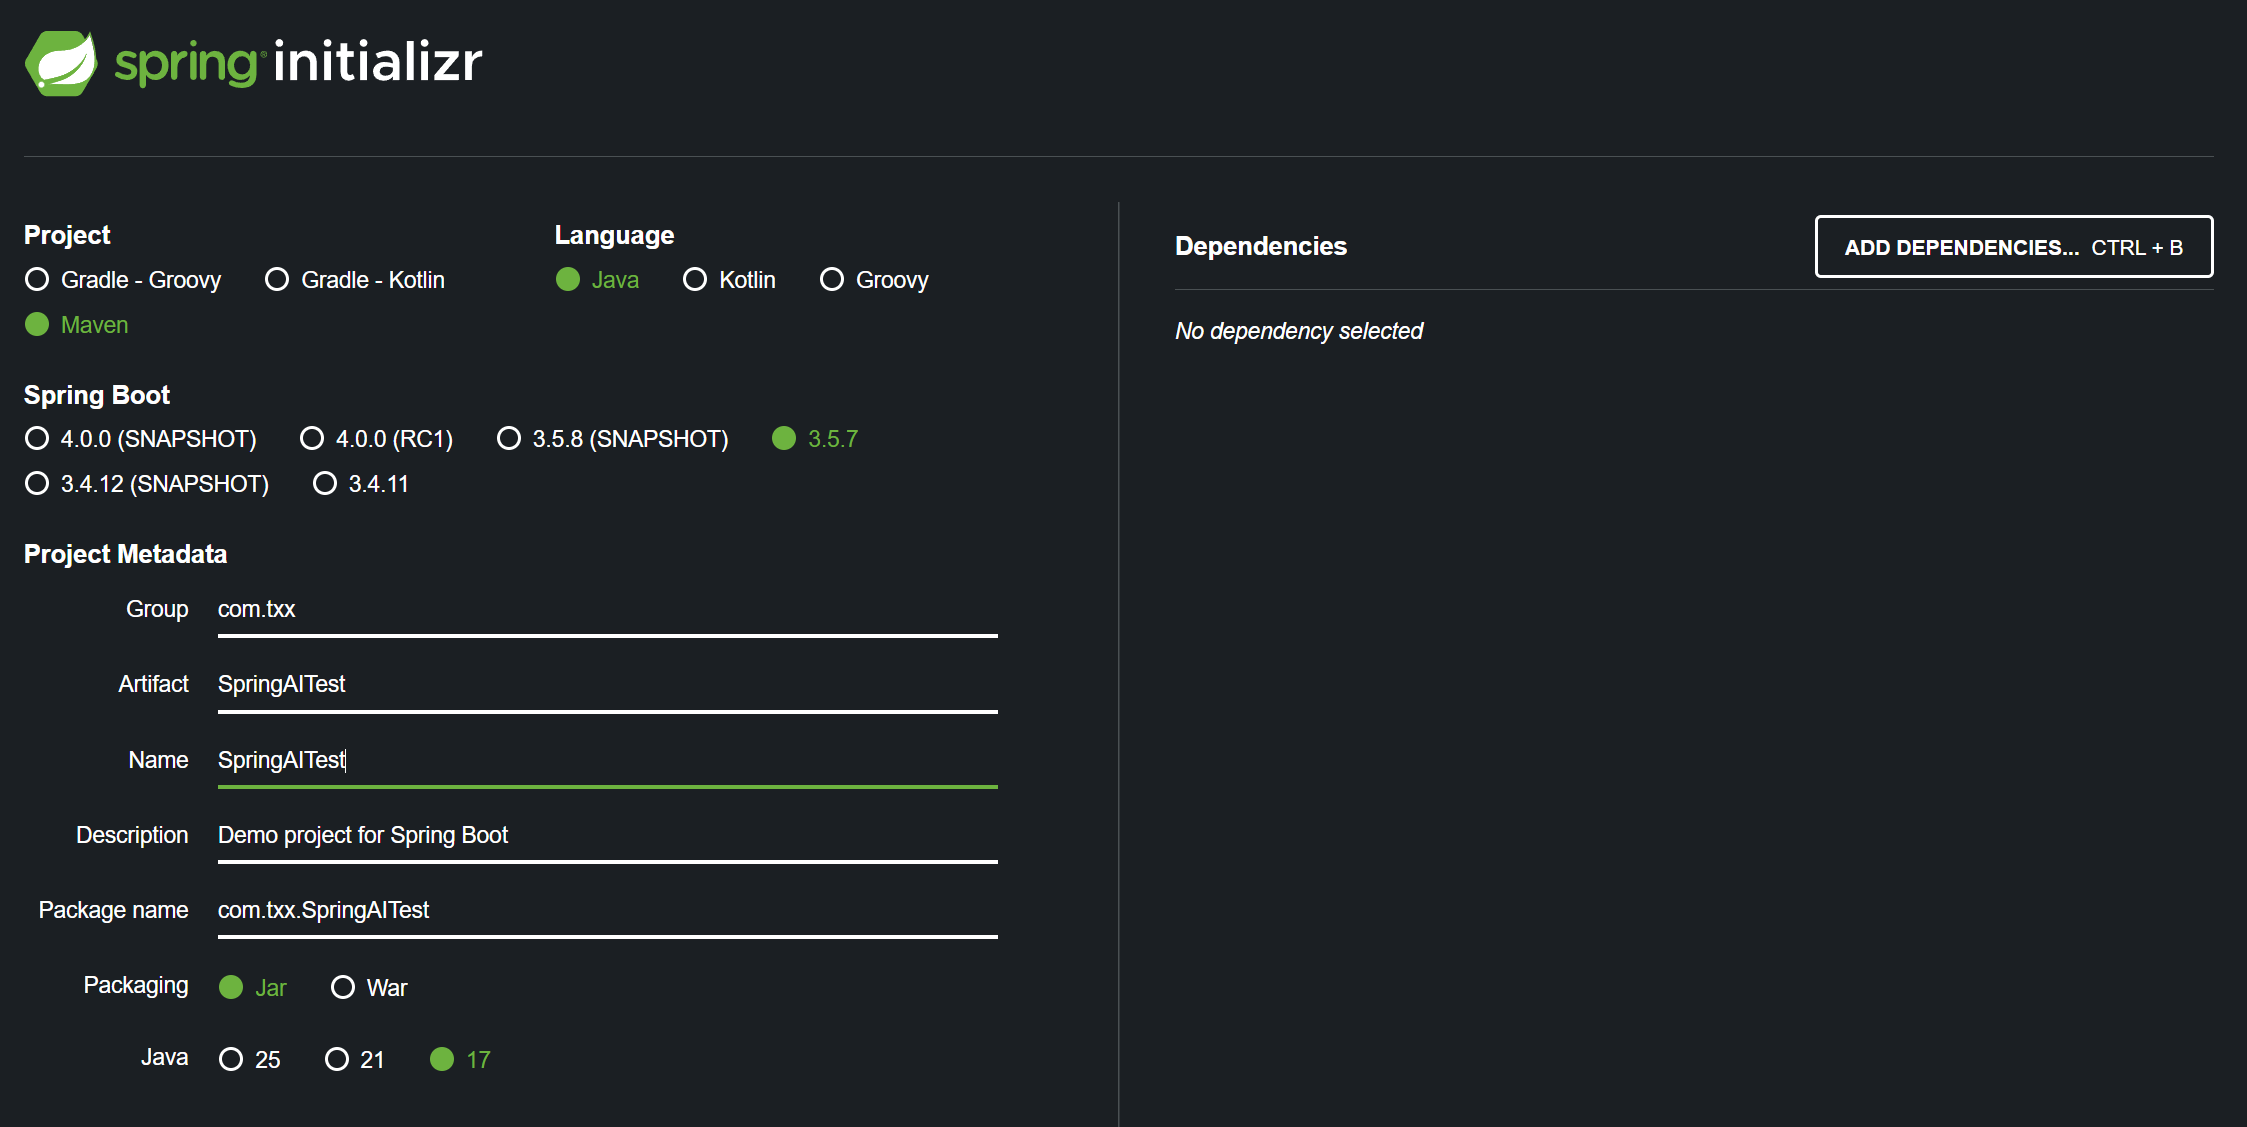Image resolution: width=2247 pixels, height=1127 pixels.
Task: Pick Kotlin as the language
Action: [x=695, y=280]
